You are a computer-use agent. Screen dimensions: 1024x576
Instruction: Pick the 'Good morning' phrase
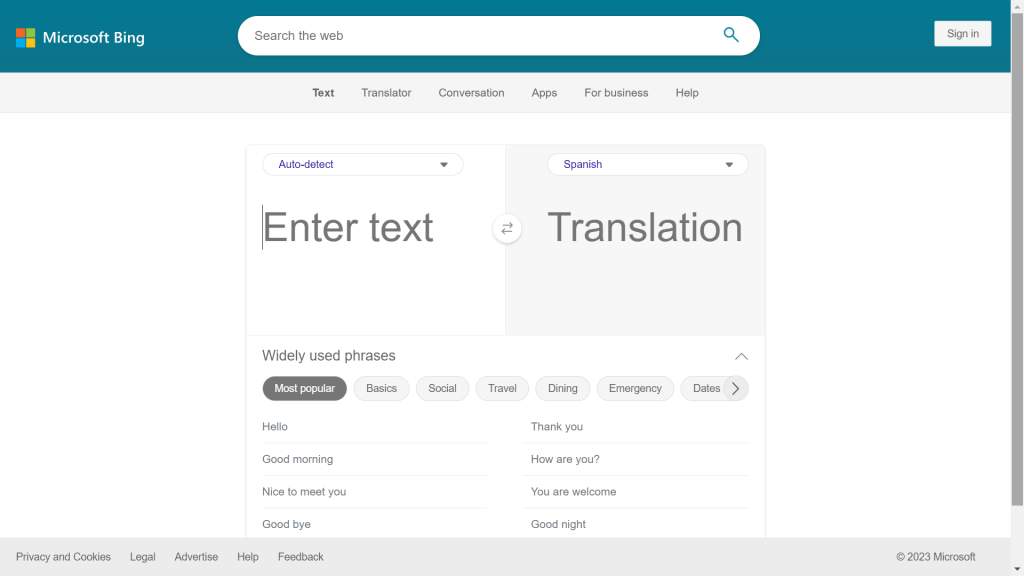pos(298,460)
